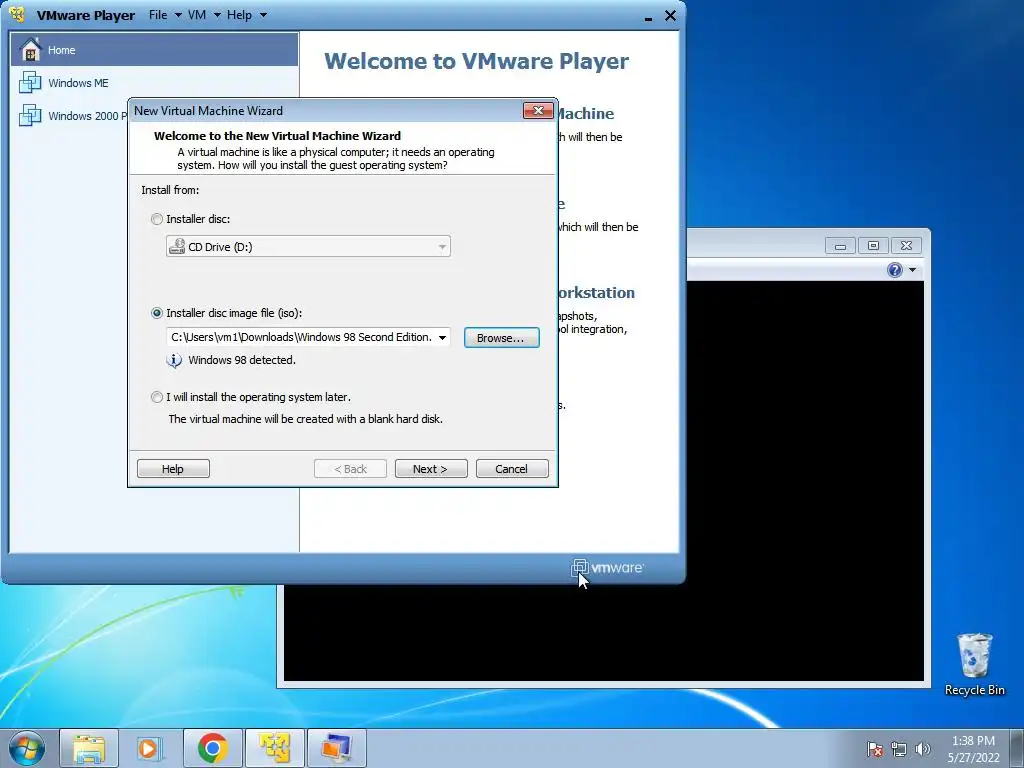Open Windows Explorer from the taskbar

pos(89,748)
